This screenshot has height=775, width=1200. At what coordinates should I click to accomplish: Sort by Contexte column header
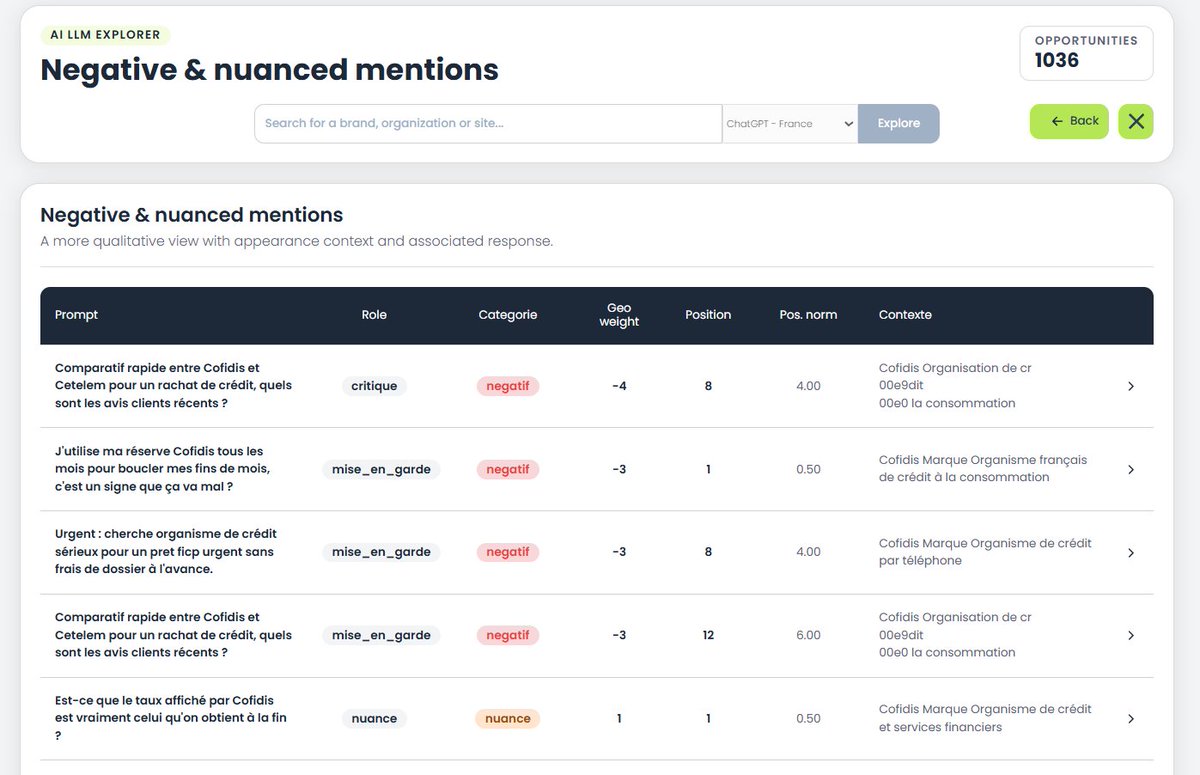(x=905, y=315)
